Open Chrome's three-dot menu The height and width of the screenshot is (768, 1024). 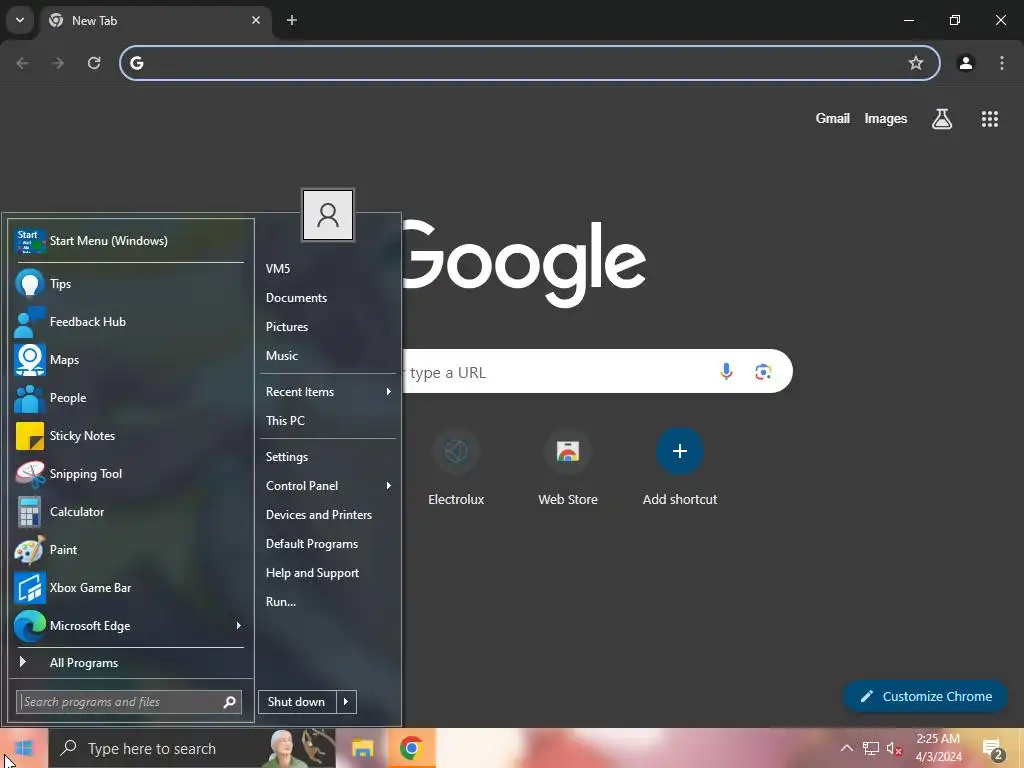1002,63
